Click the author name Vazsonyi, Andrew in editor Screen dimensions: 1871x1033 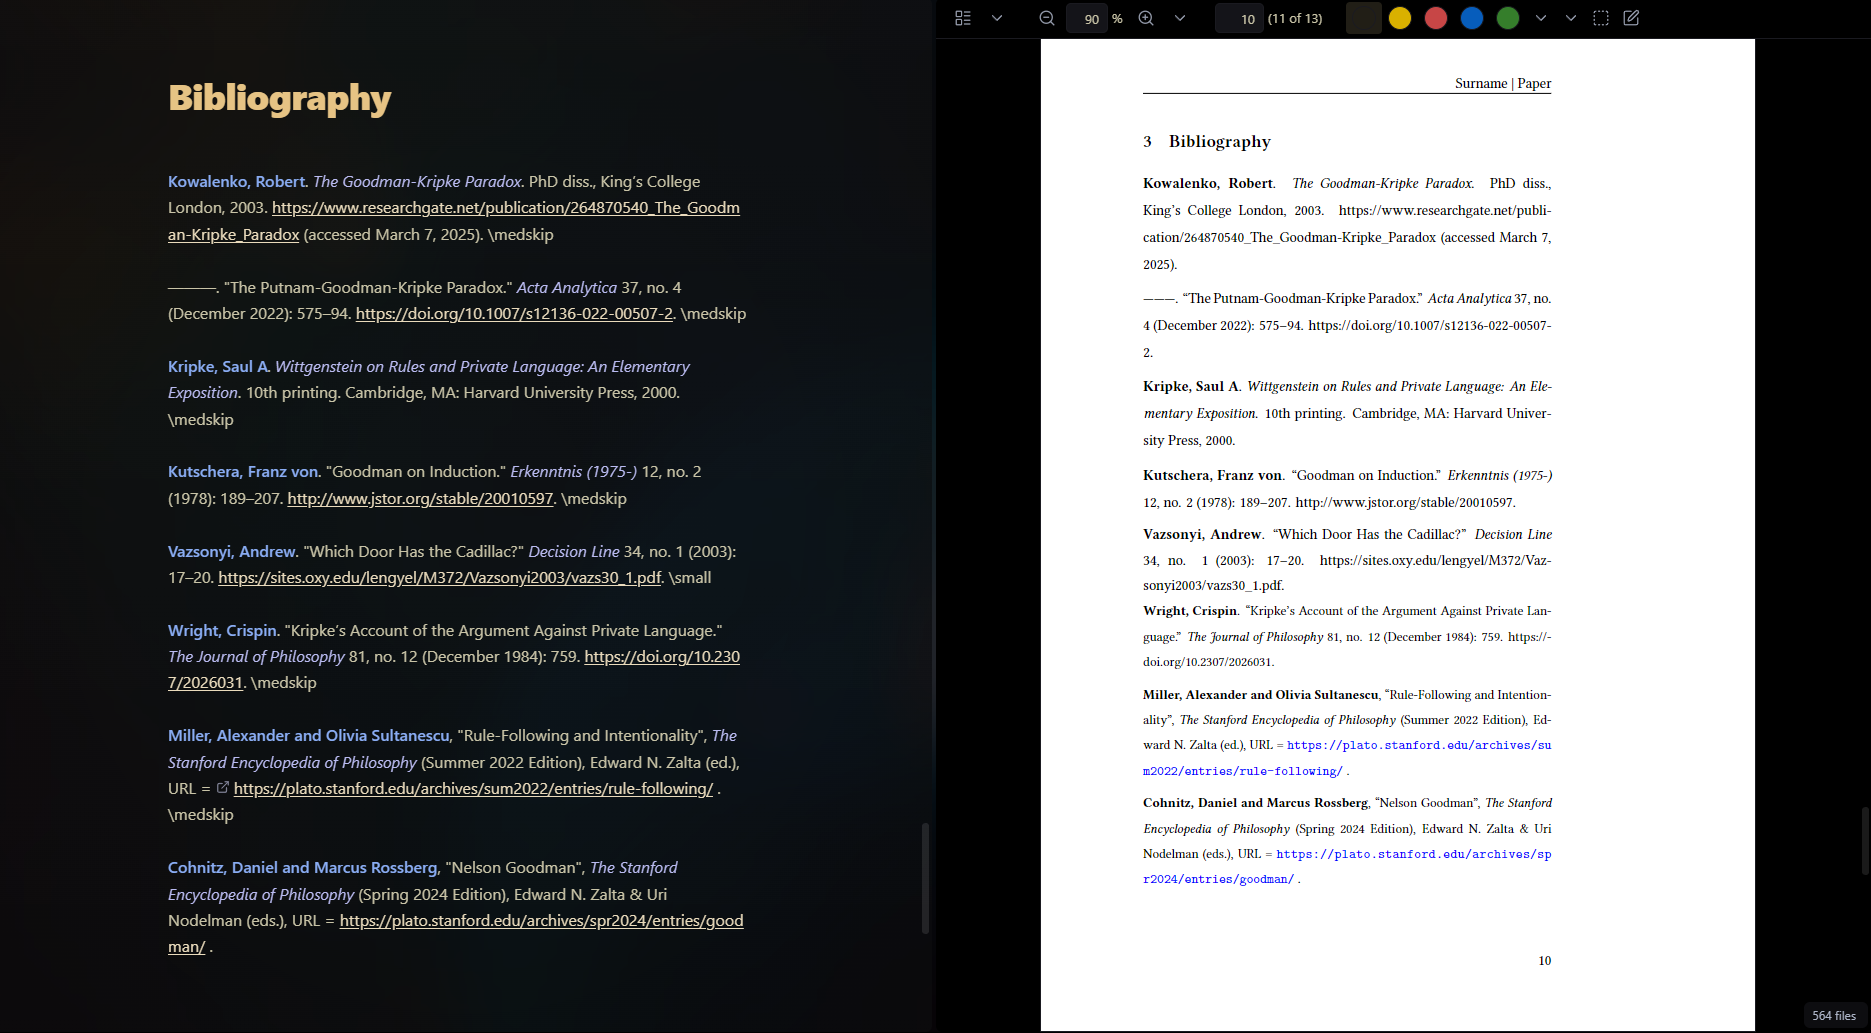coord(231,551)
